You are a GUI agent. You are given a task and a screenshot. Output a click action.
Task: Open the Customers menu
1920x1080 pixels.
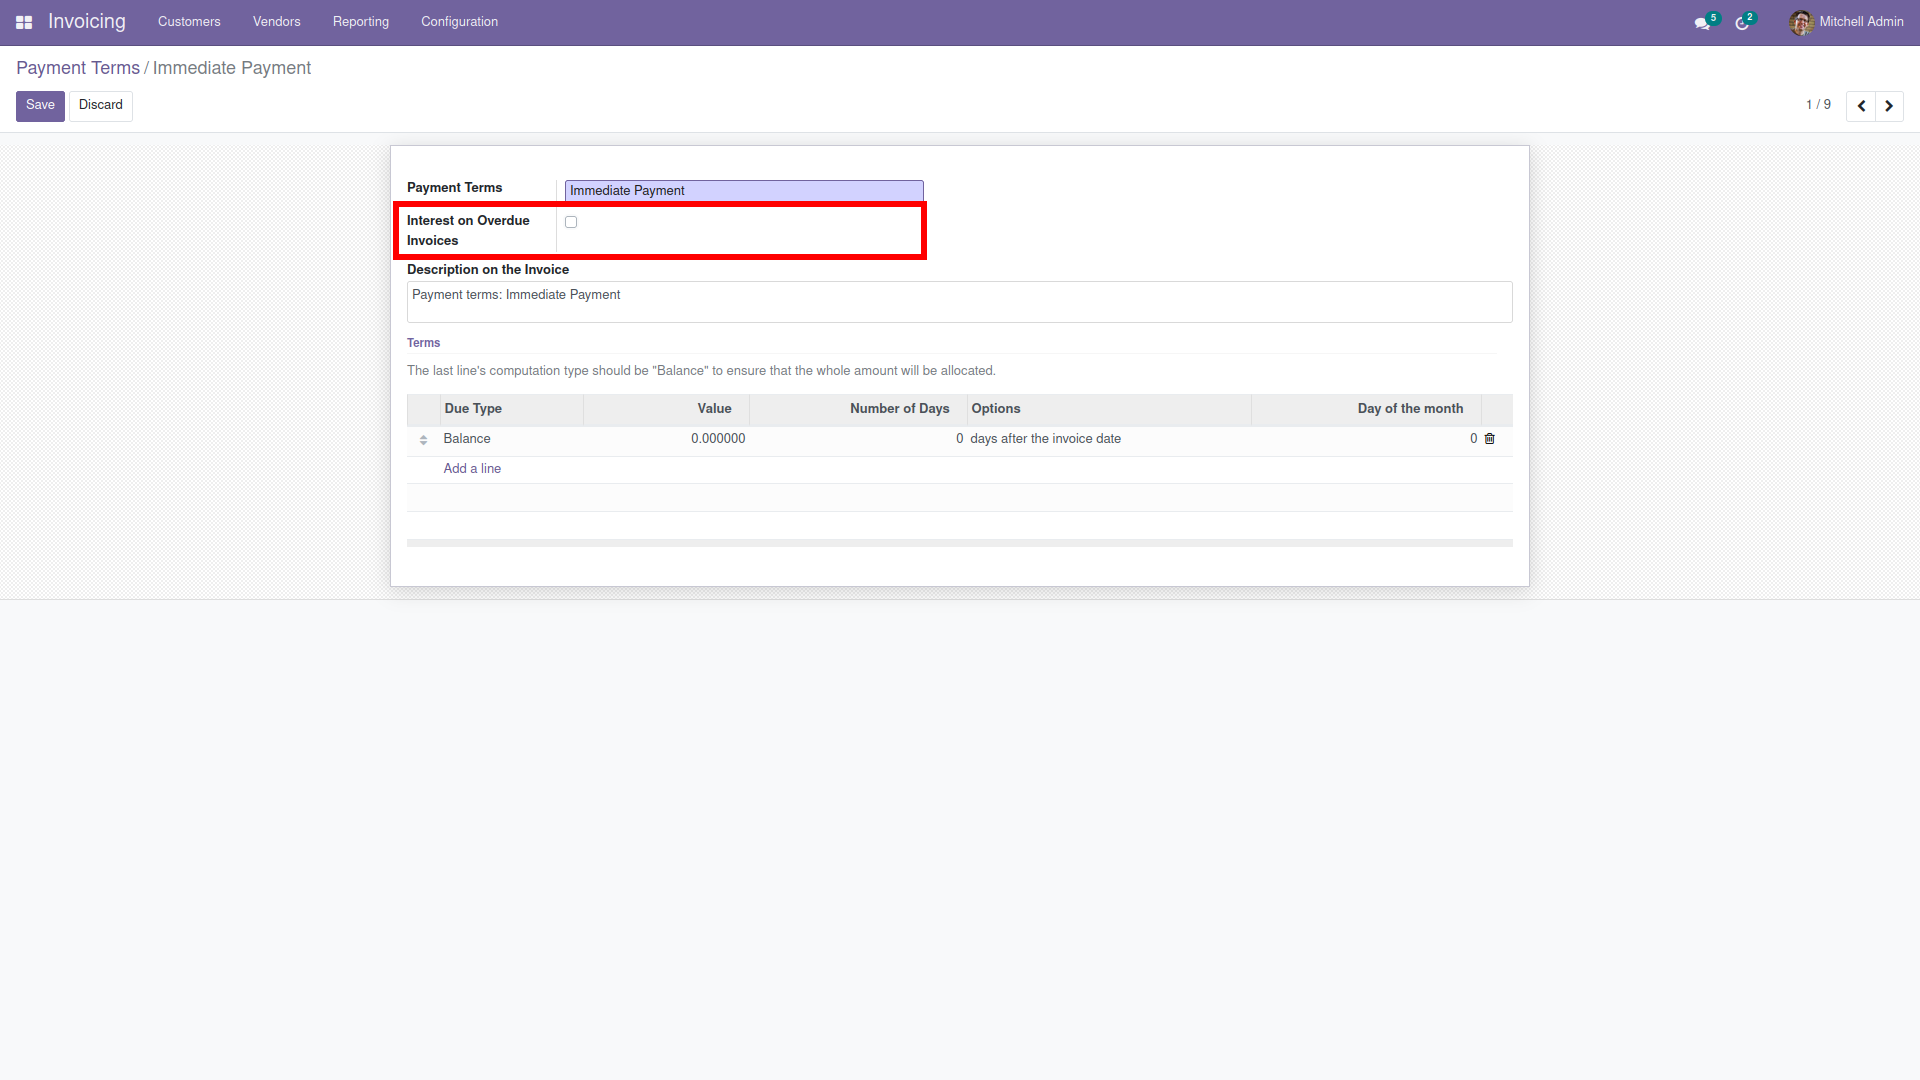coord(189,22)
